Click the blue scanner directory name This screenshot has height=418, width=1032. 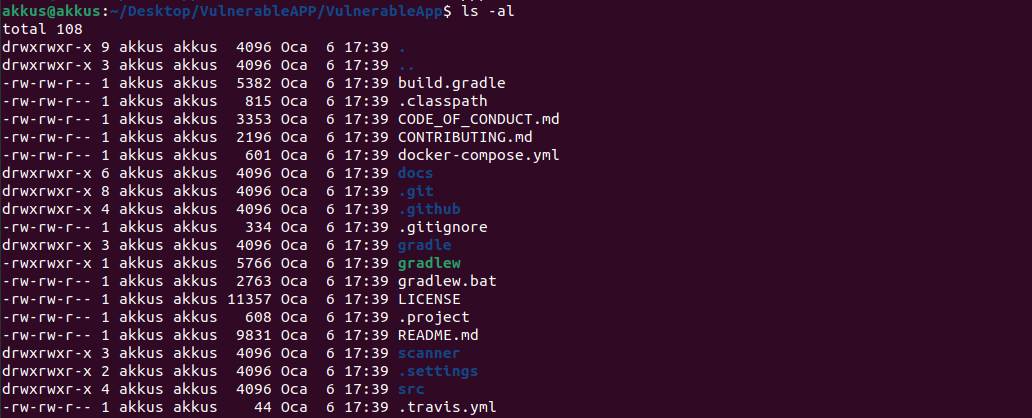pos(429,353)
